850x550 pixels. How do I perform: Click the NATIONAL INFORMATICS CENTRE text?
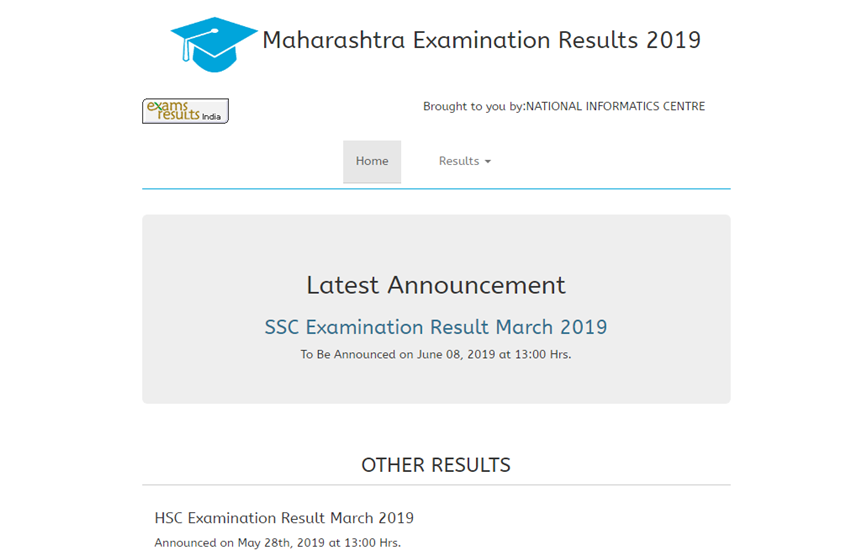click(615, 107)
